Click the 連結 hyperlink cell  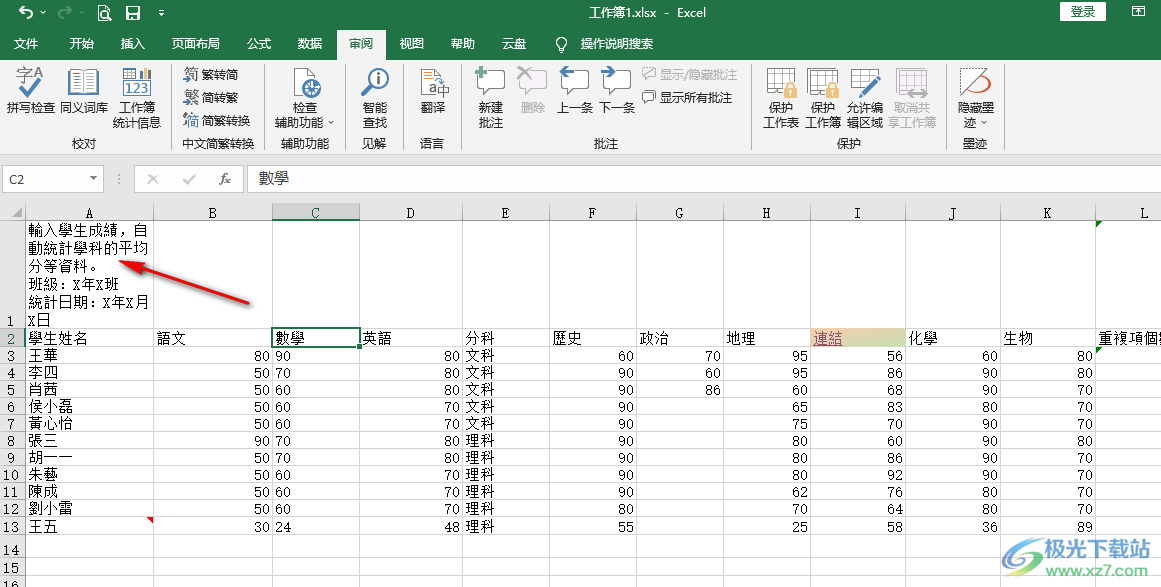858,338
